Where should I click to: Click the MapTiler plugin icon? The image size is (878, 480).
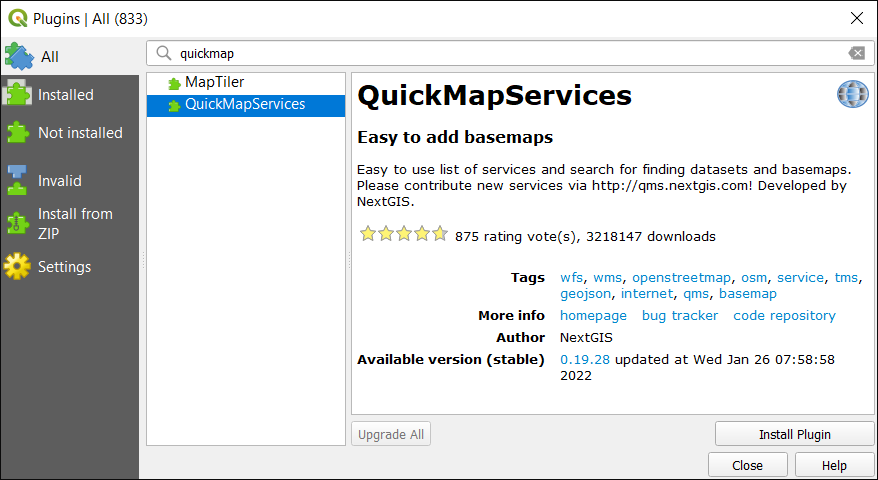point(174,84)
